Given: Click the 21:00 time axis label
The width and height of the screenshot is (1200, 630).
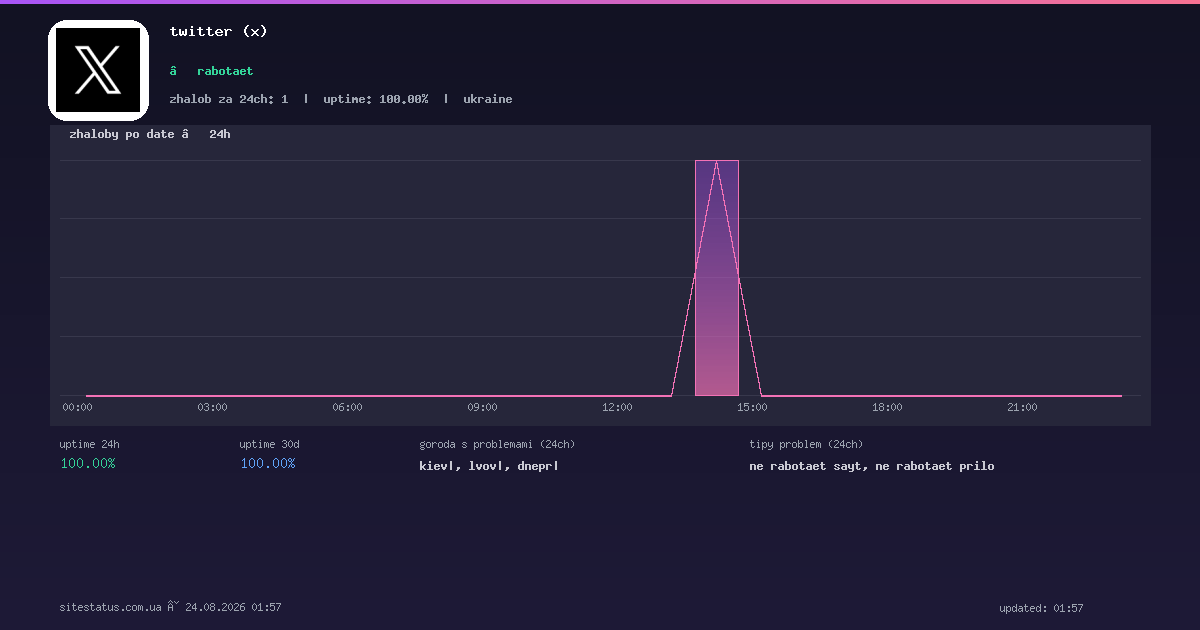Looking at the screenshot, I should [x=1022, y=407].
